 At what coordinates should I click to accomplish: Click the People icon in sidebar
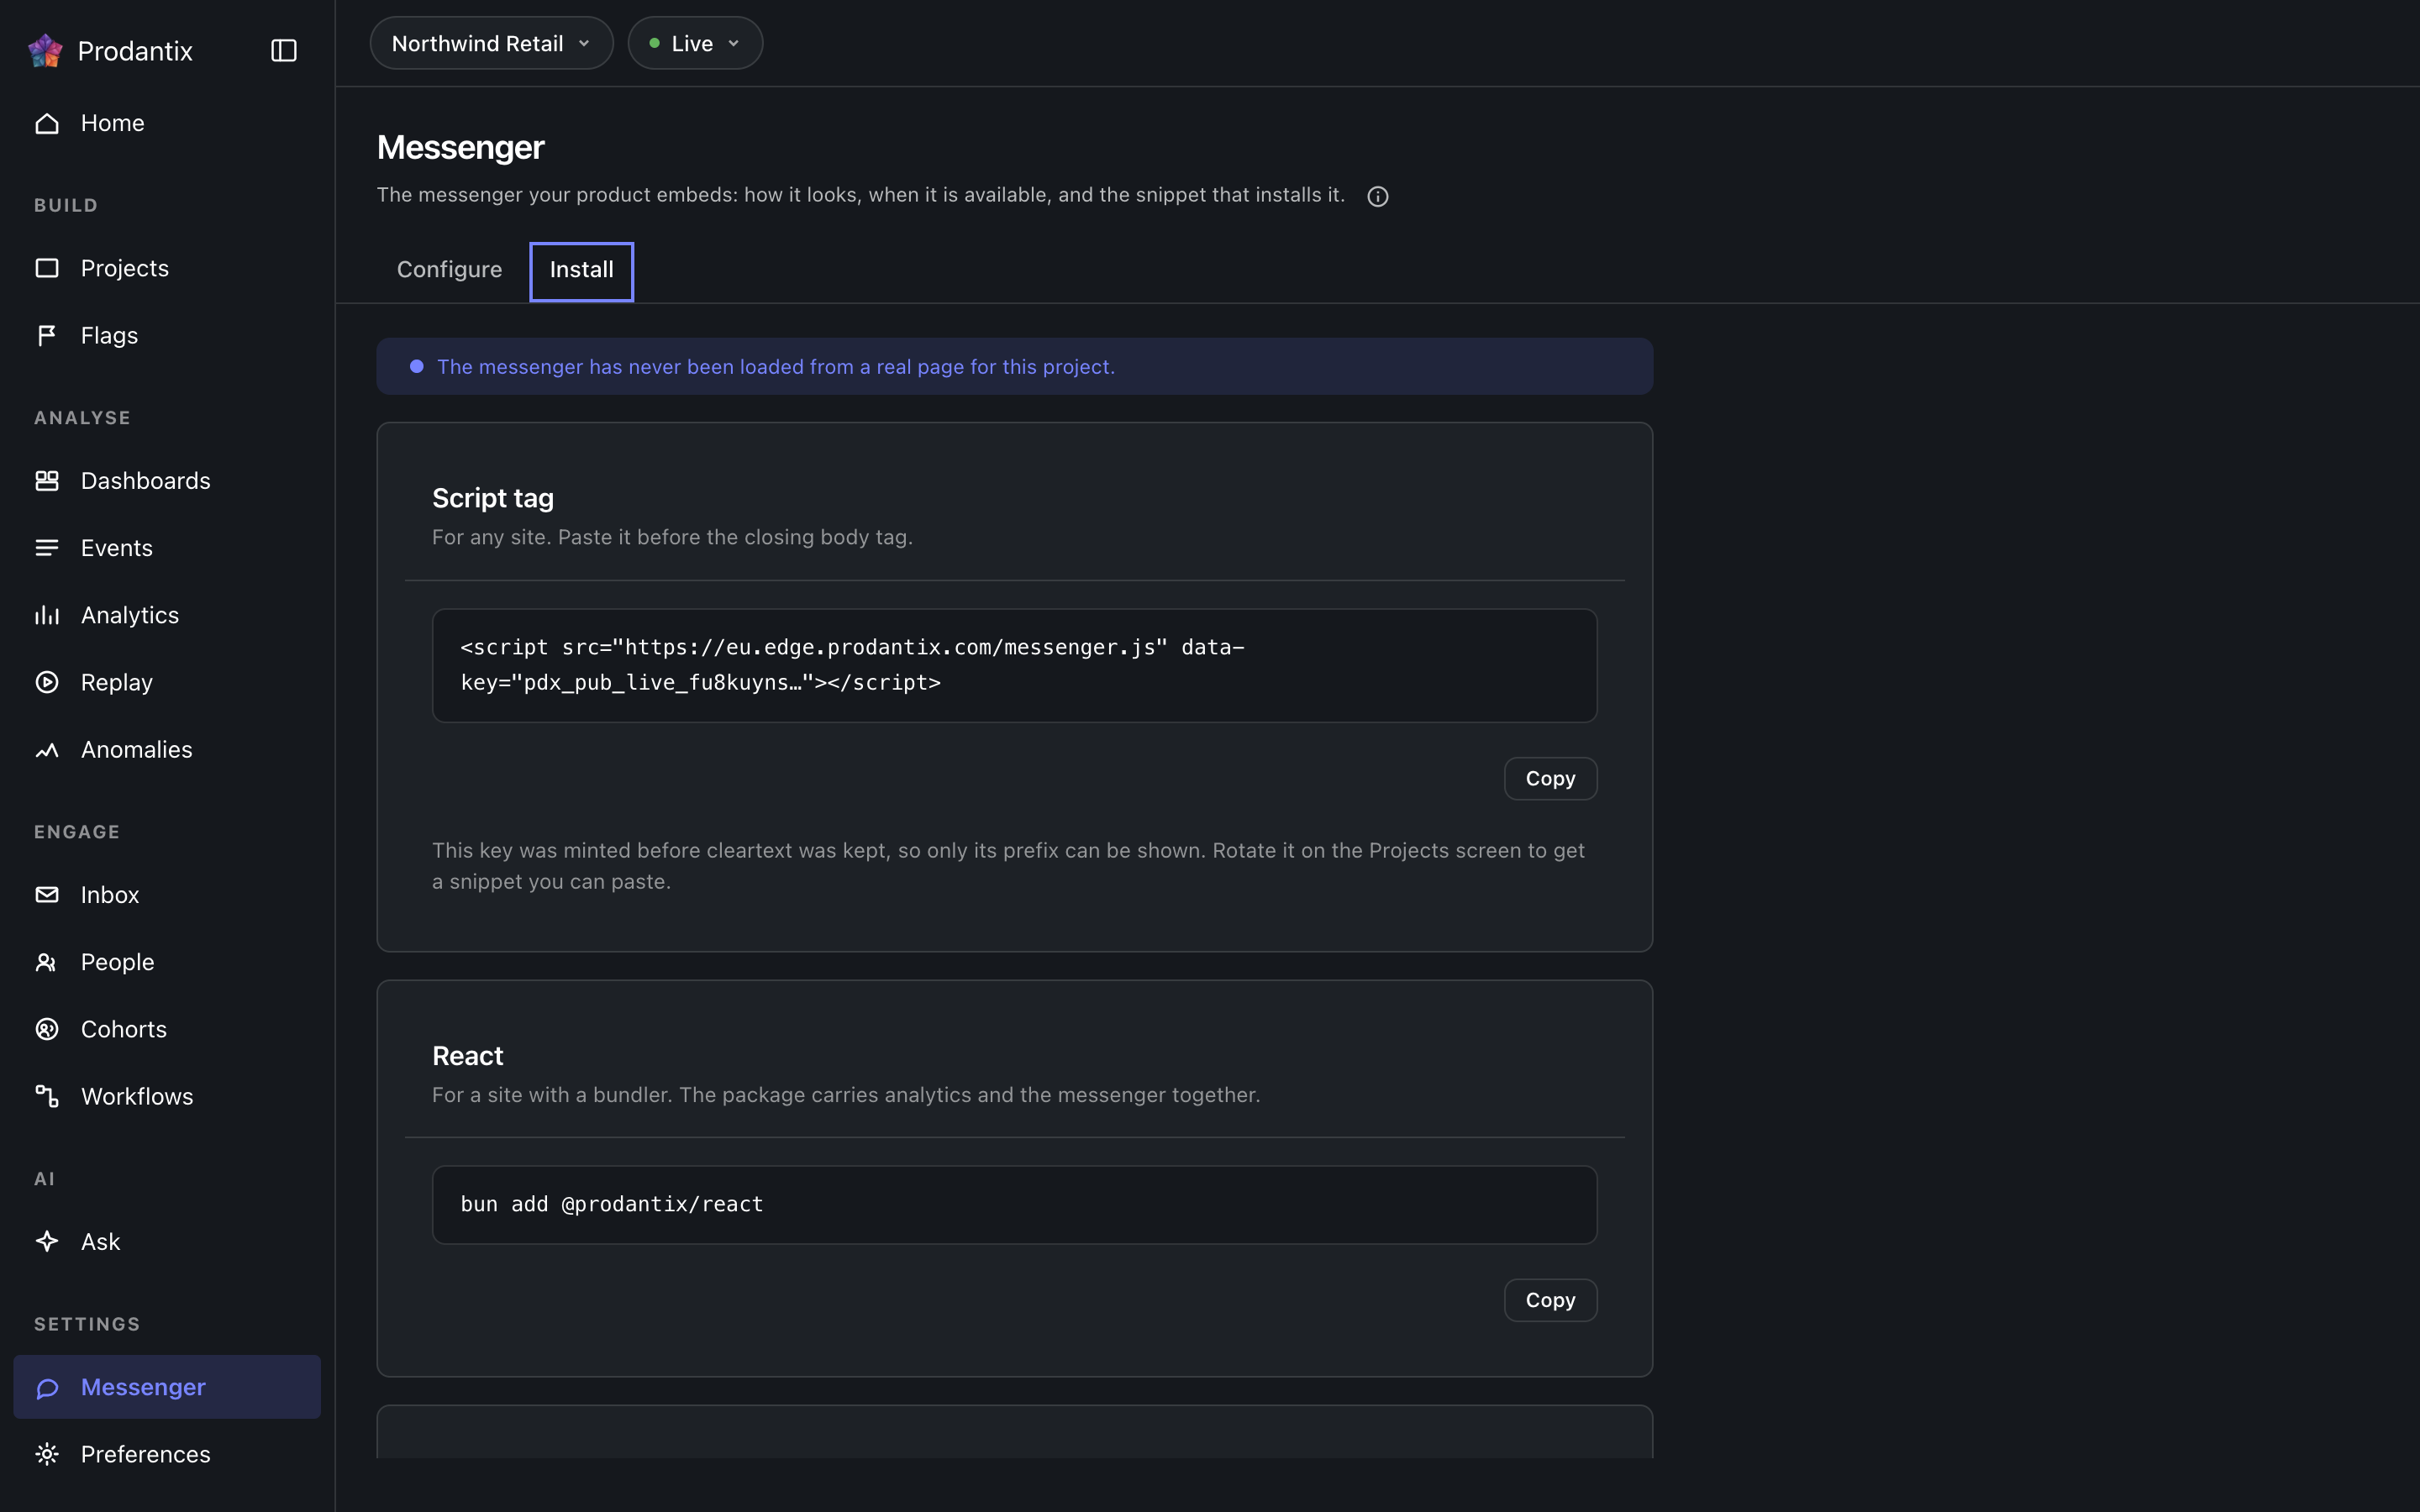click(47, 962)
